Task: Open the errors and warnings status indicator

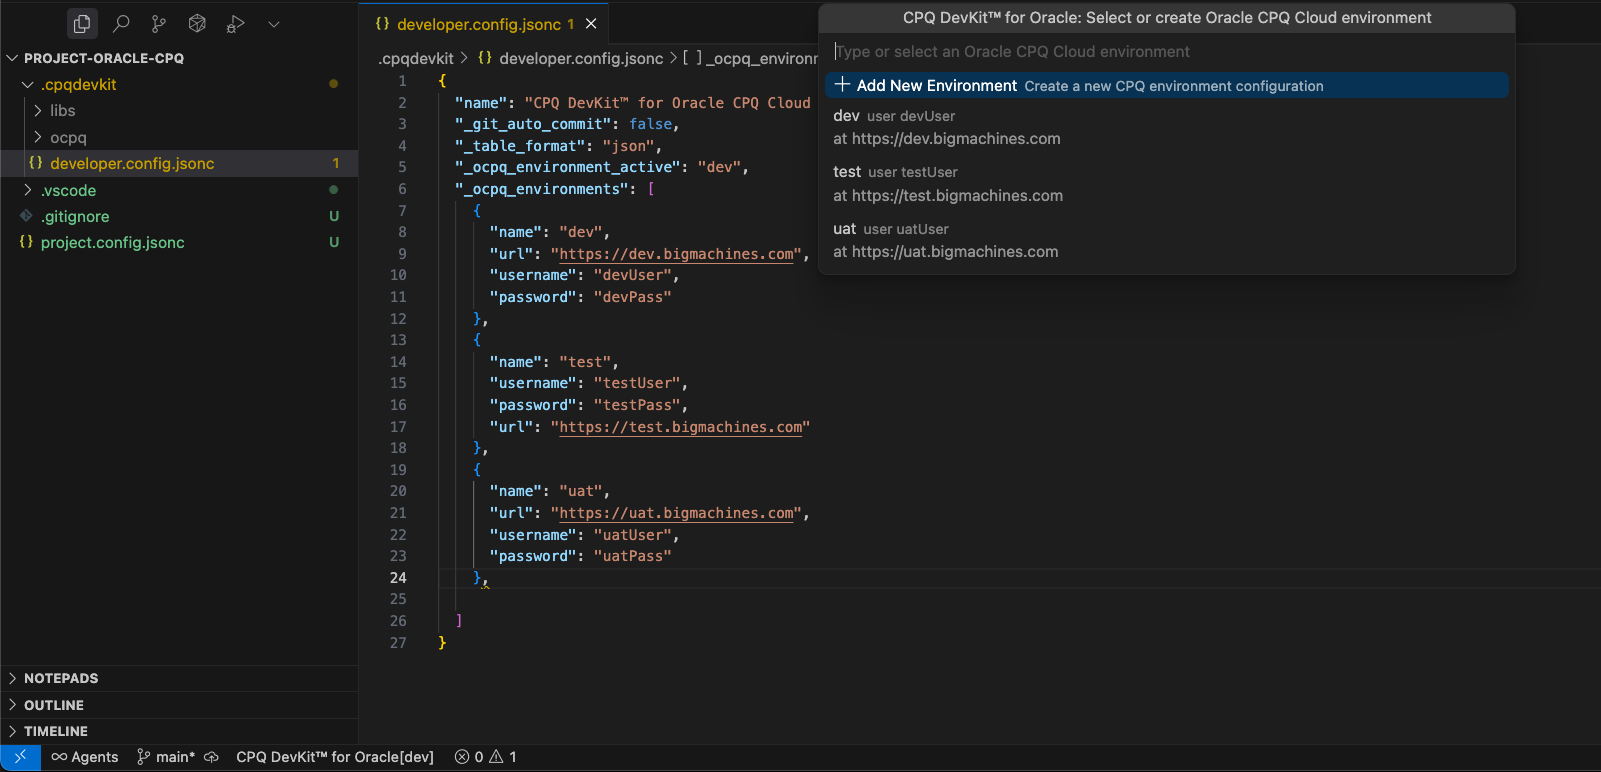Action: [486, 757]
